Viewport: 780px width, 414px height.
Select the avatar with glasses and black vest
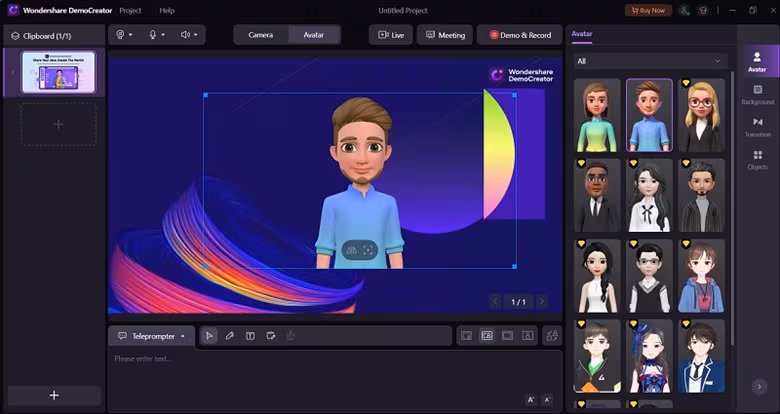(649, 276)
